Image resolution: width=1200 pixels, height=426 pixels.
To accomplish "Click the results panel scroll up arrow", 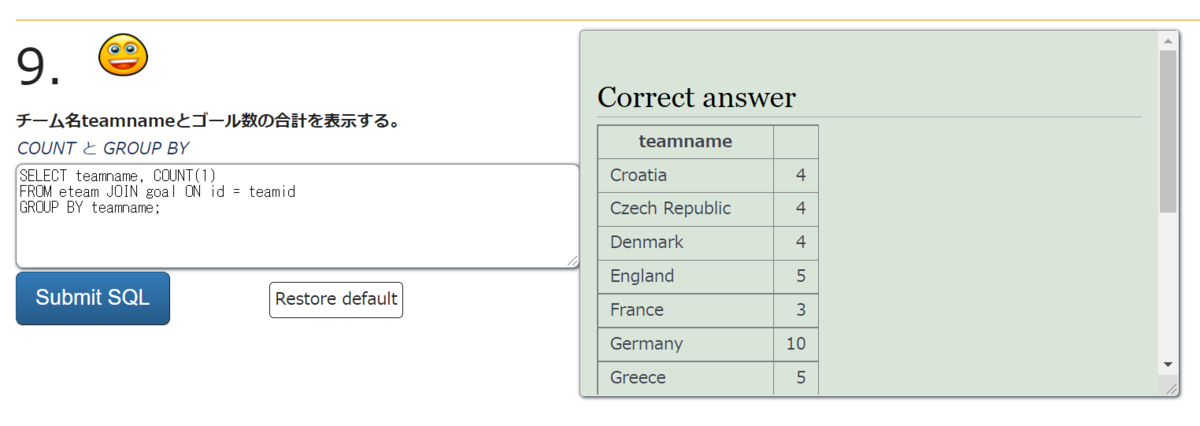I will (1167, 41).
